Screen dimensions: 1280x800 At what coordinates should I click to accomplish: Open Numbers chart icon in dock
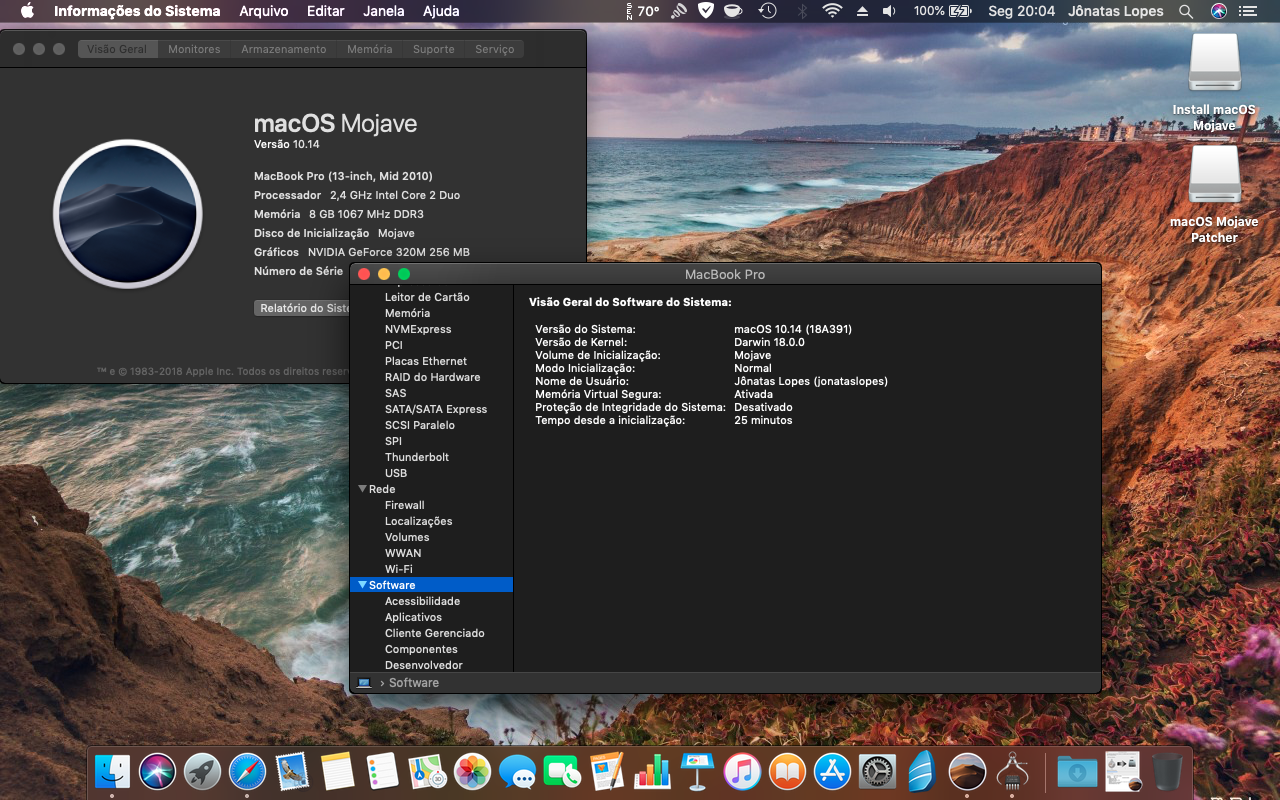[652, 771]
